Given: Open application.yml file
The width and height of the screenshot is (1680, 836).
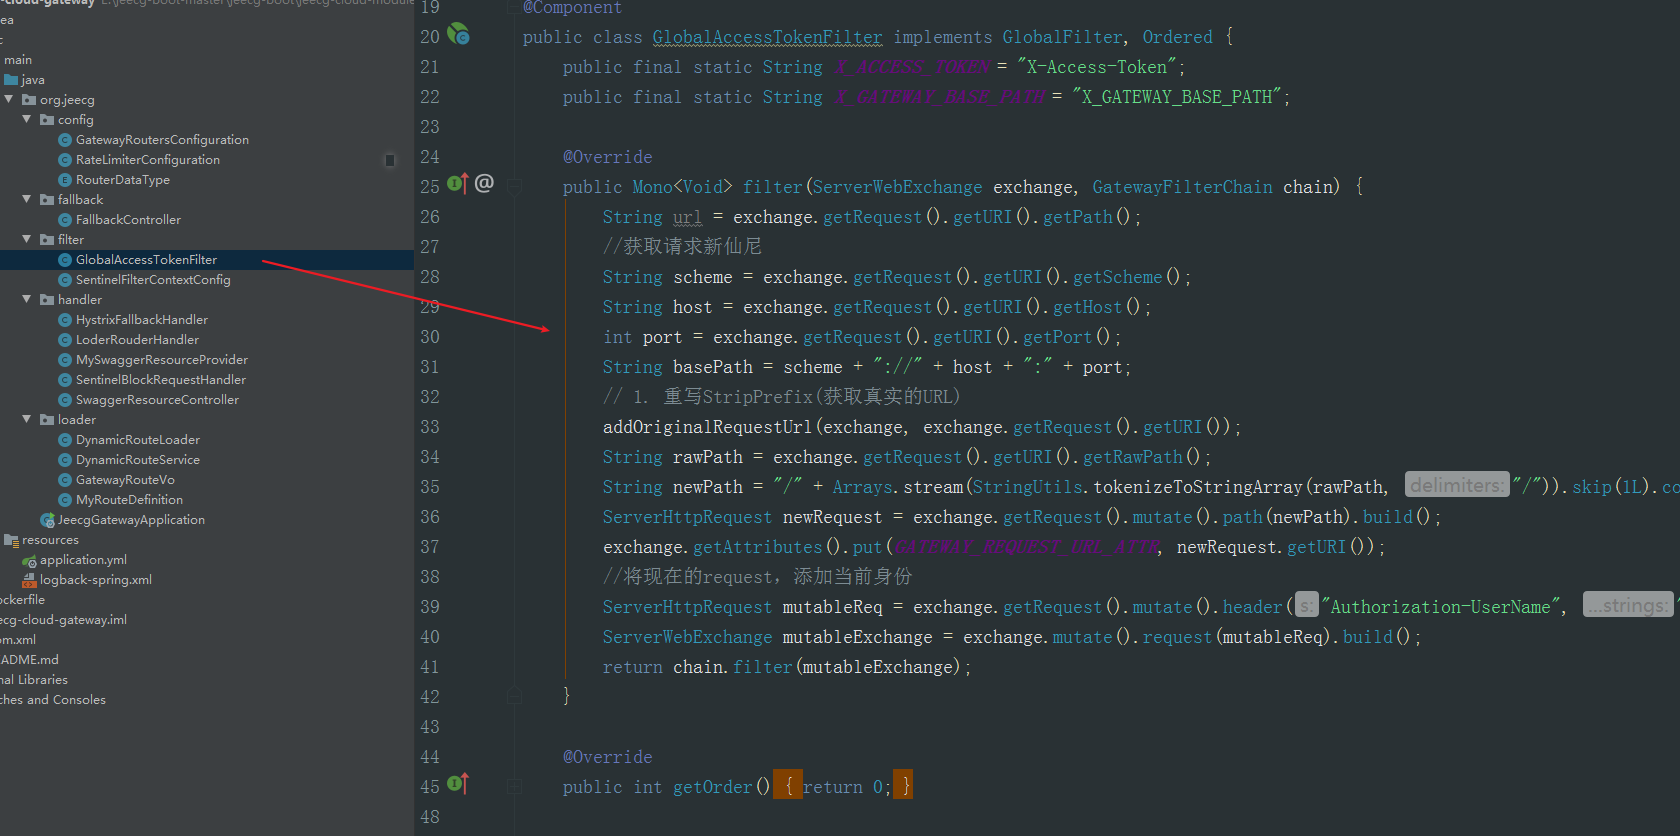Looking at the screenshot, I should click(x=83, y=560).
